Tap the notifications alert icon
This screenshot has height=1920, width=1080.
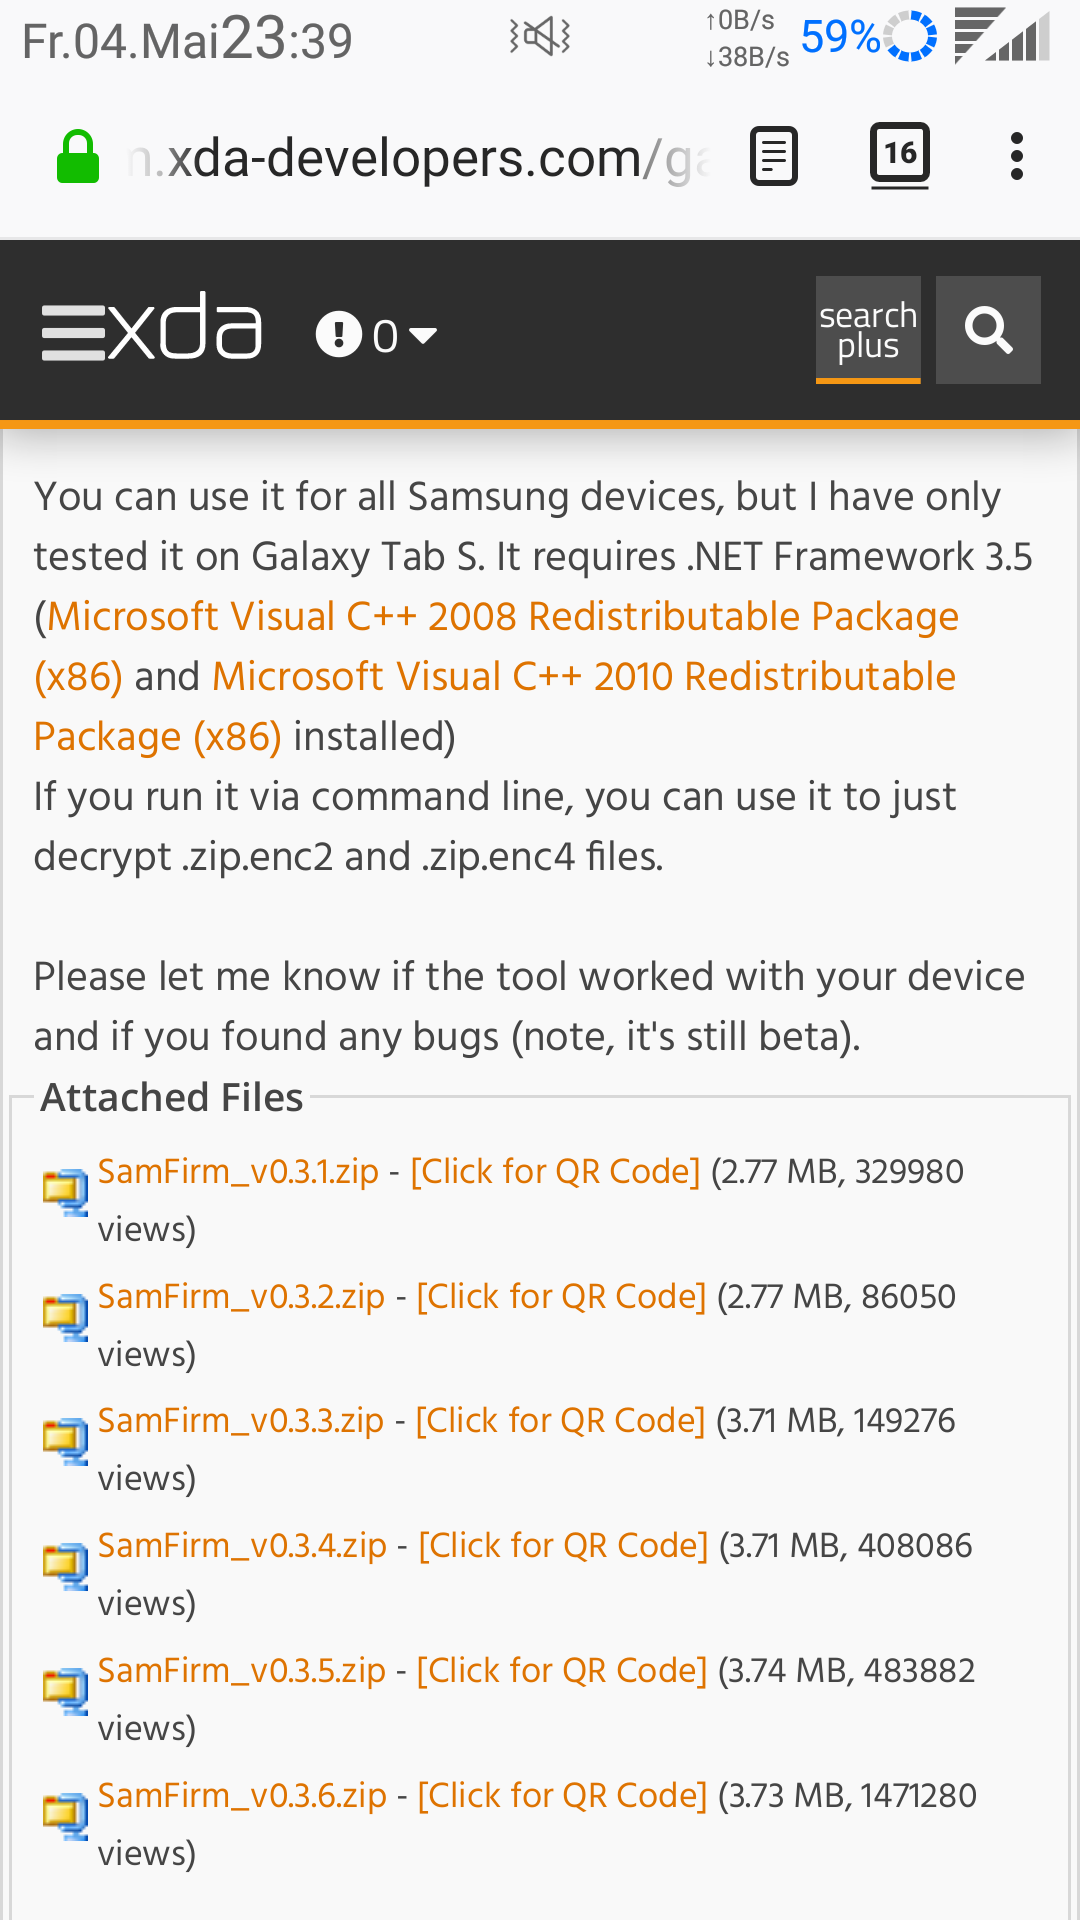338,334
